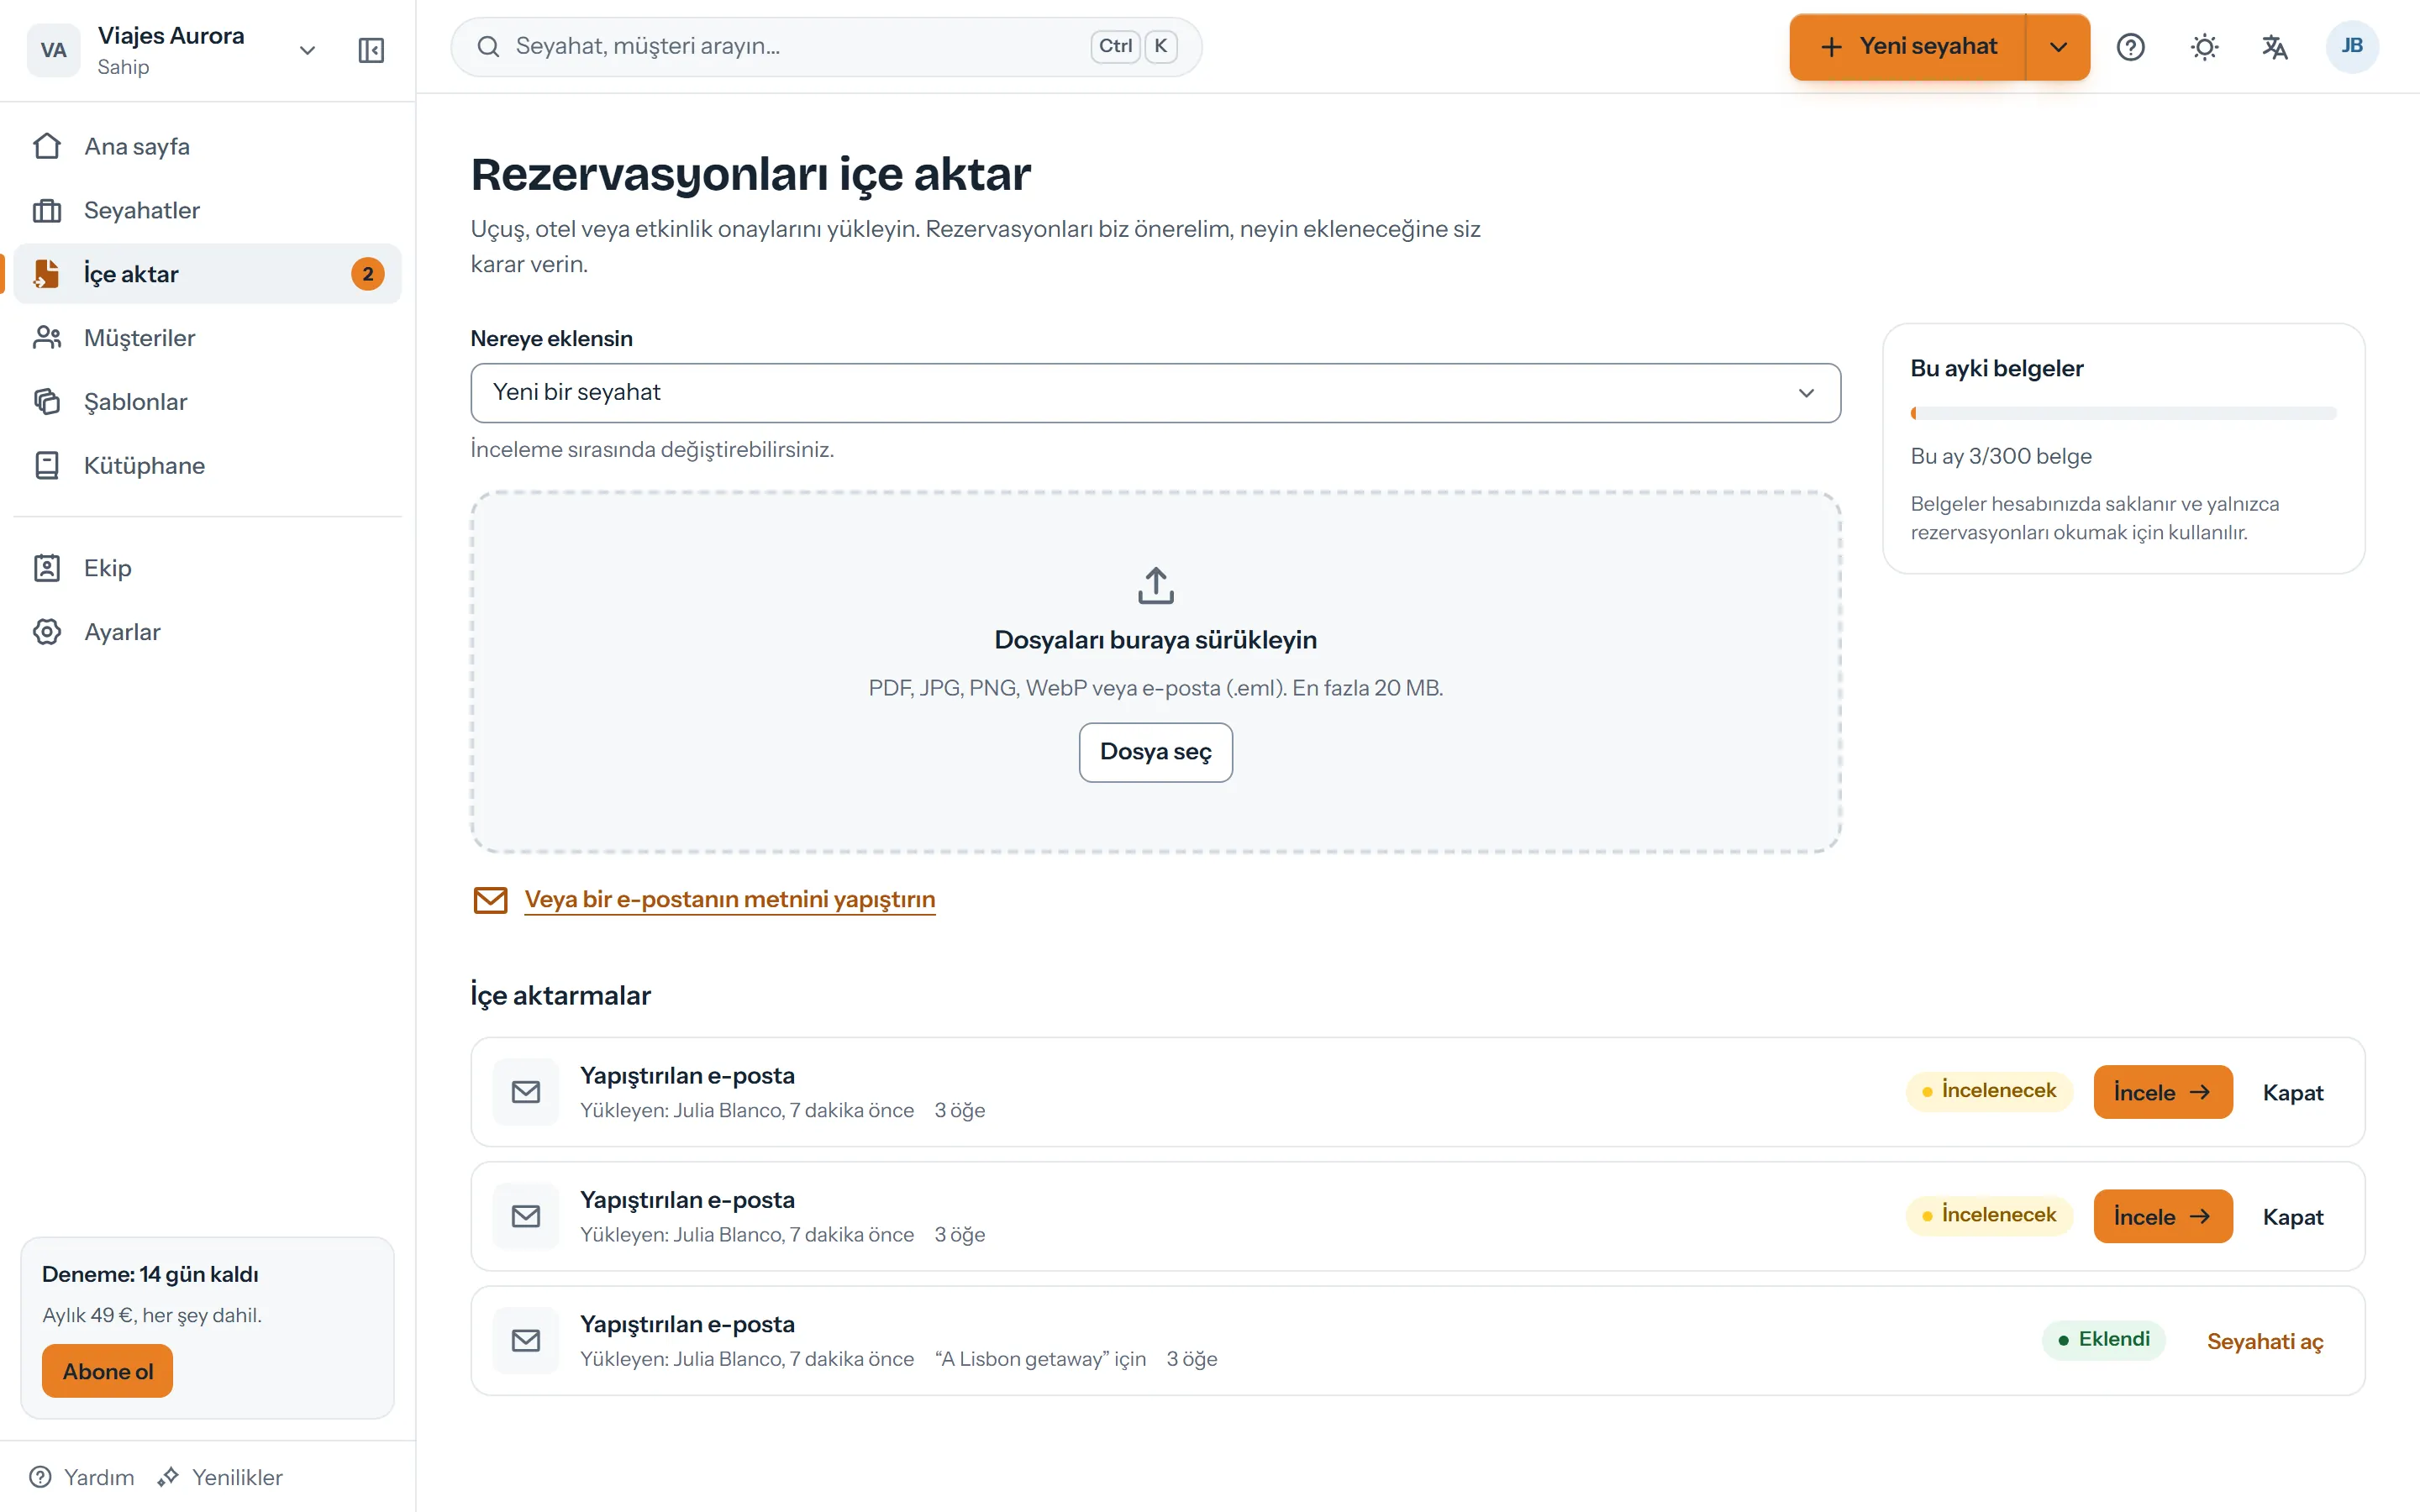Click mail icon of the Lisbon getaway import row

(526, 1341)
